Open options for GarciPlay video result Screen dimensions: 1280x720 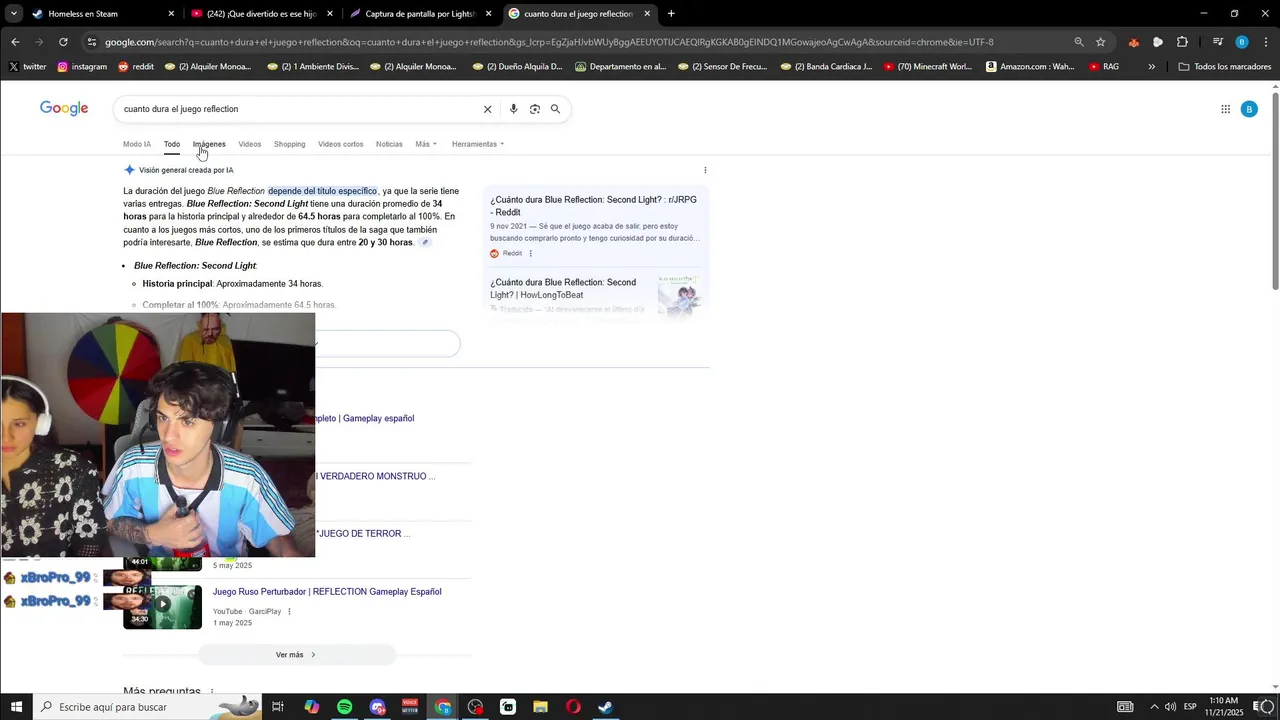[x=290, y=611]
